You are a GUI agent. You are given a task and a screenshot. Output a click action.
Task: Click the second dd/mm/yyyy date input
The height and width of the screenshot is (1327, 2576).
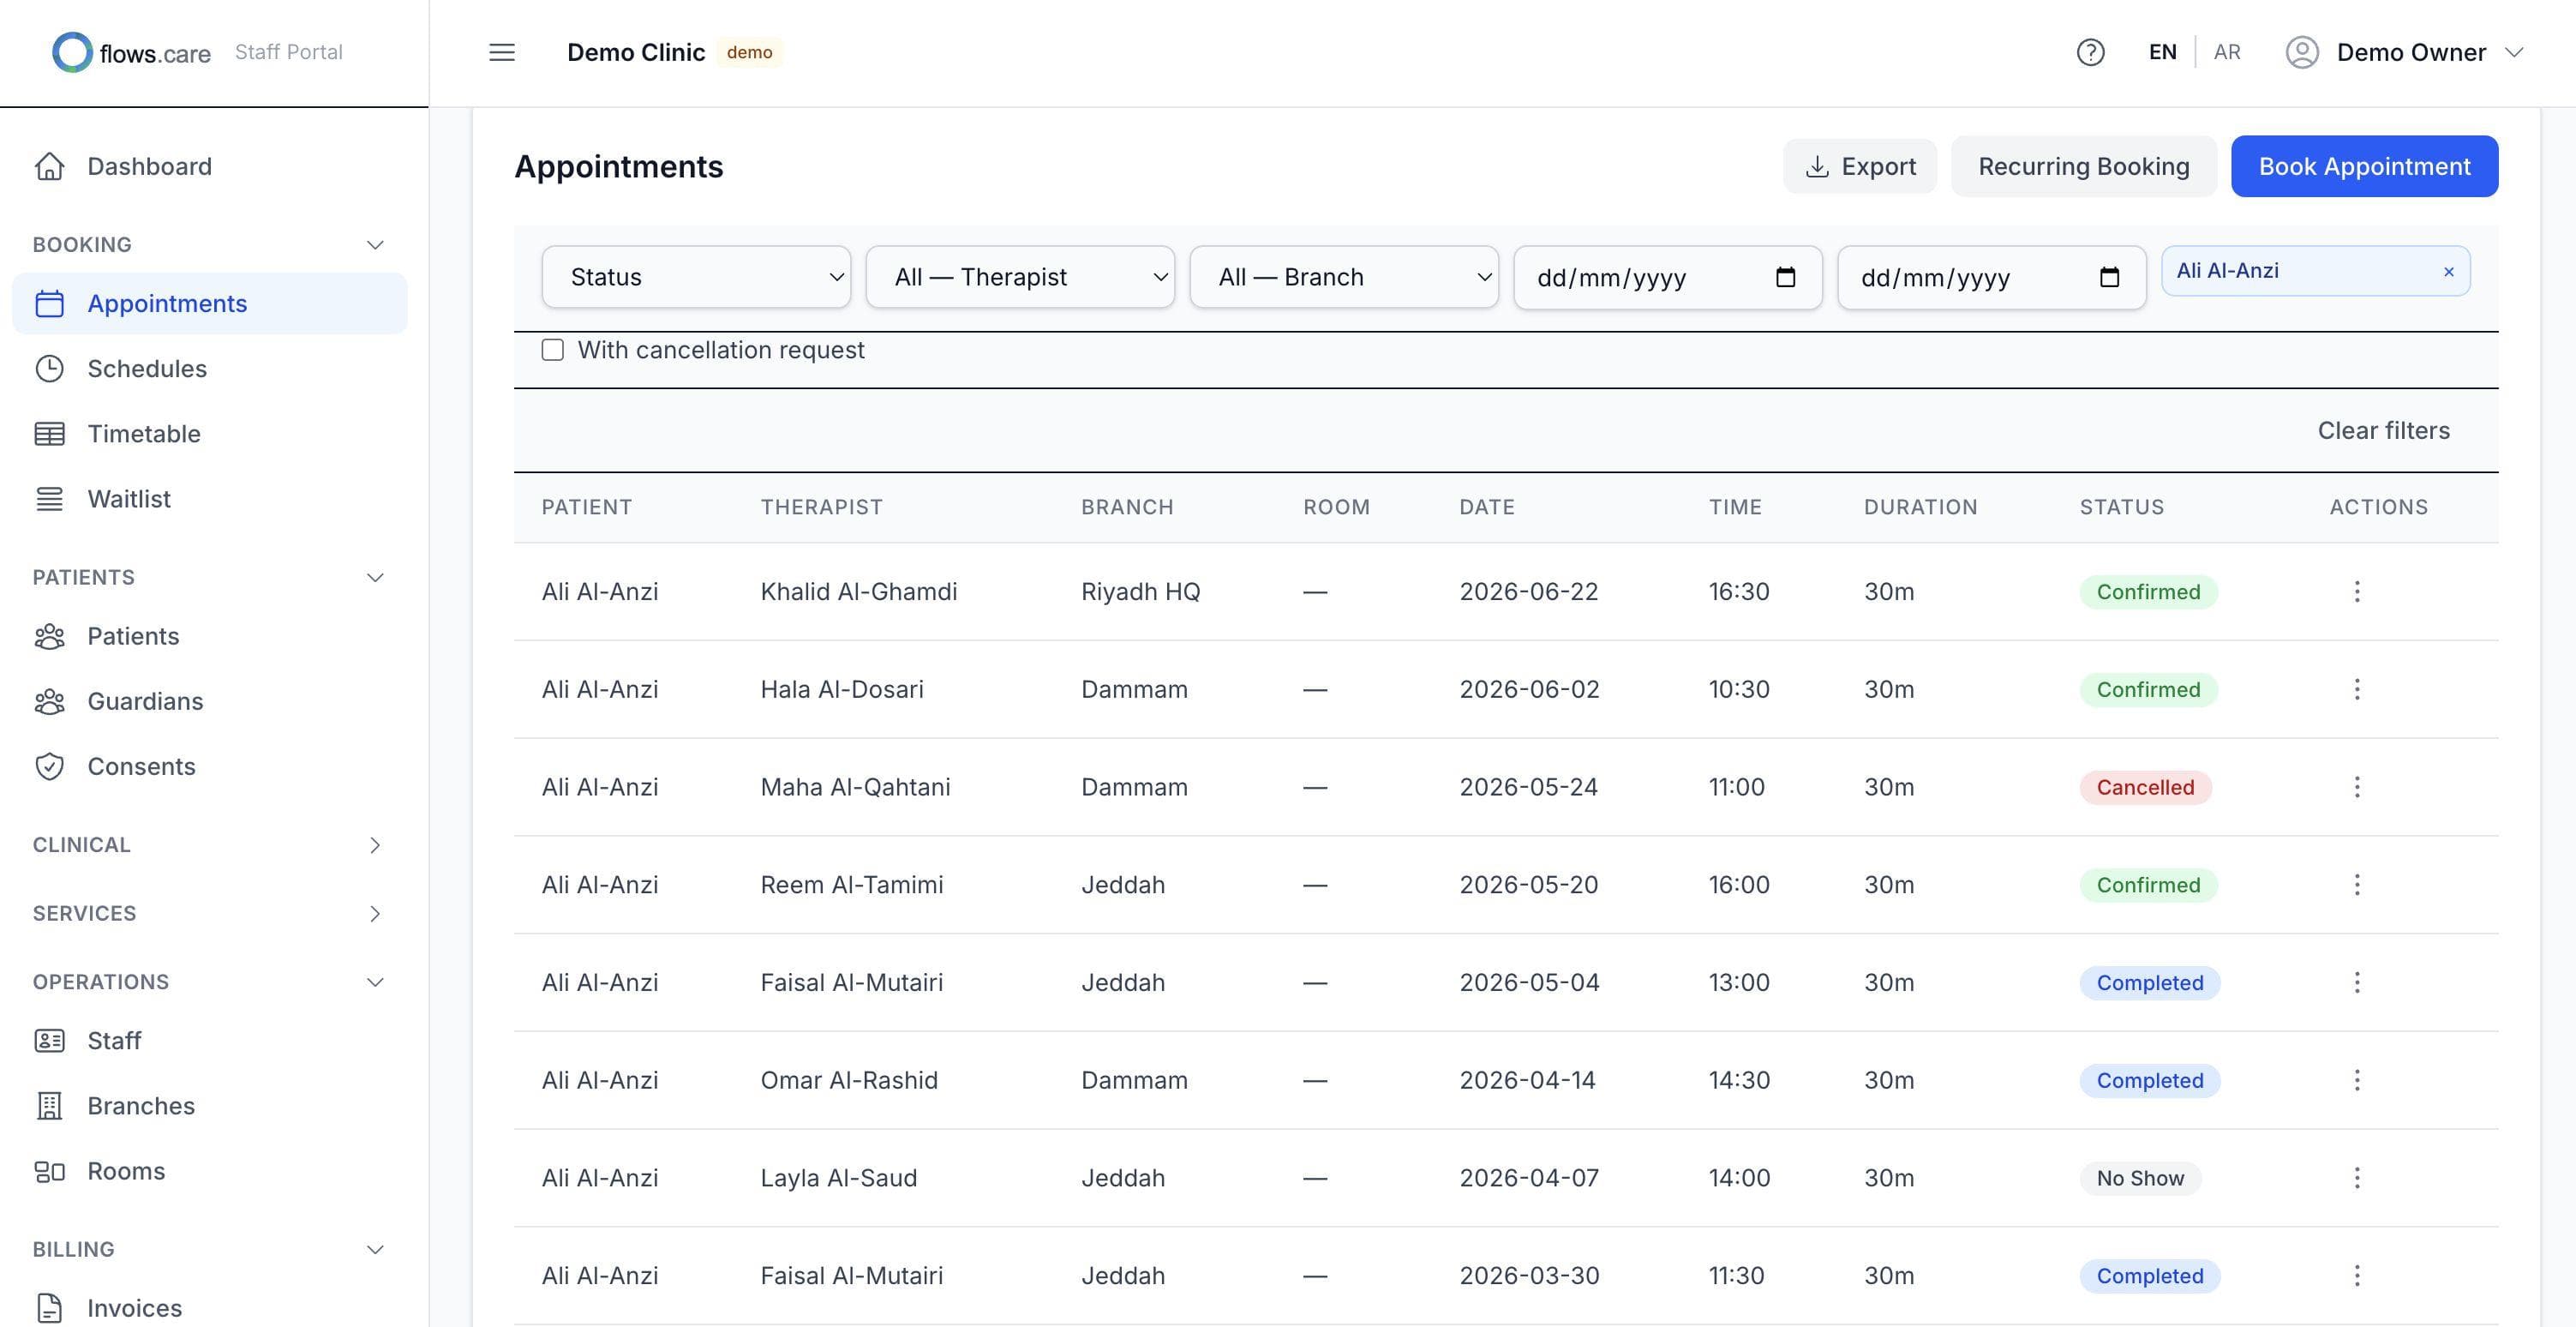click(1992, 277)
